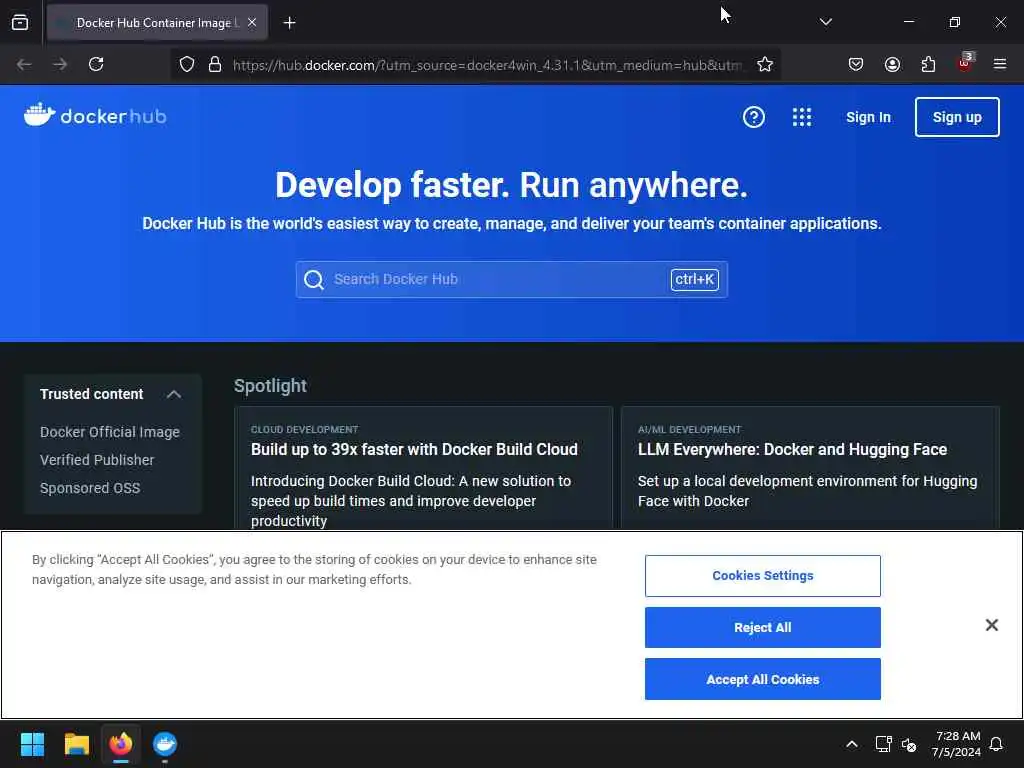Bookmark this page with the star
This screenshot has height=768, width=1024.
pos(765,64)
